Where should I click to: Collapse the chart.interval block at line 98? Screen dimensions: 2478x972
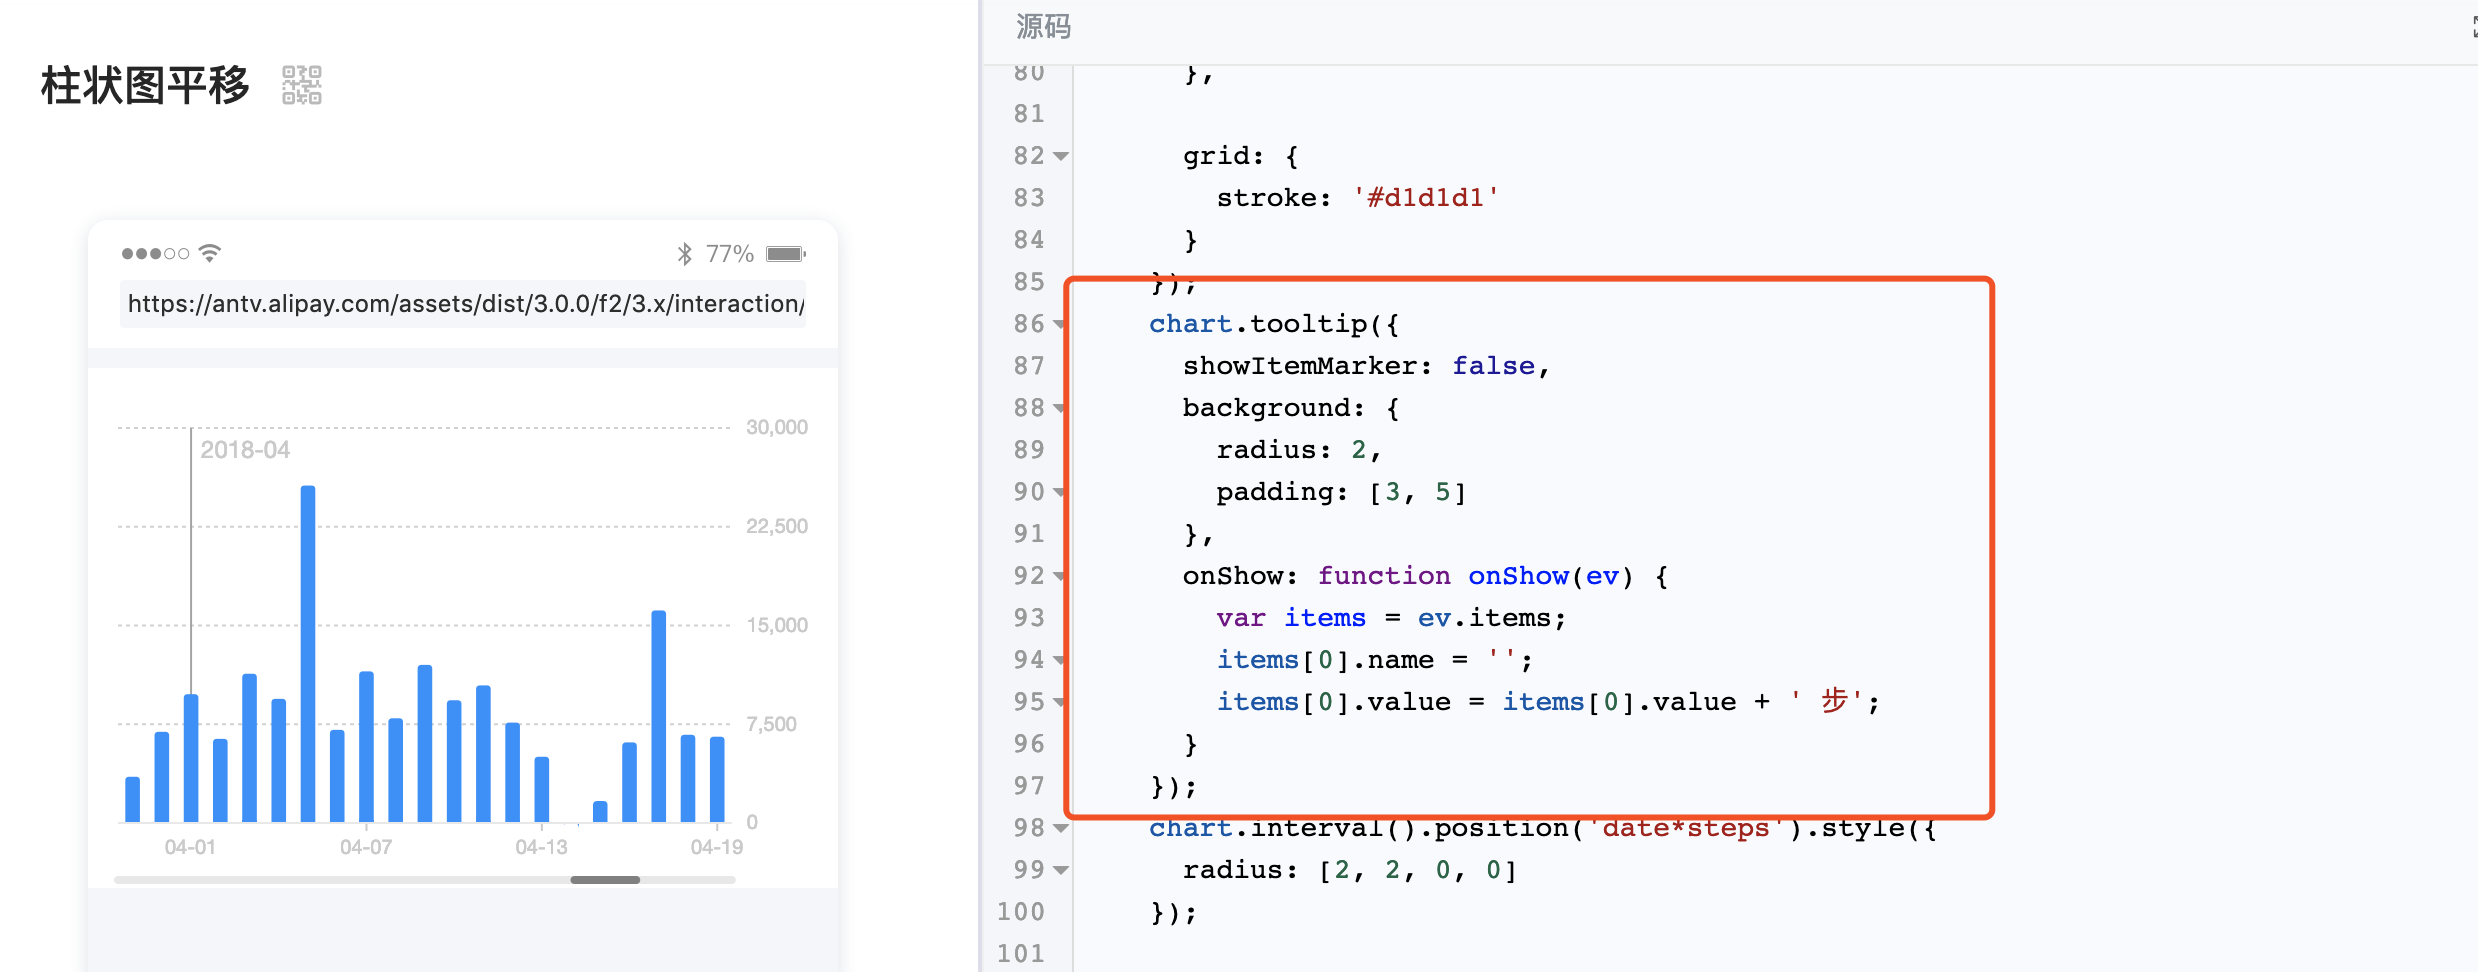tap(1060, 827)
